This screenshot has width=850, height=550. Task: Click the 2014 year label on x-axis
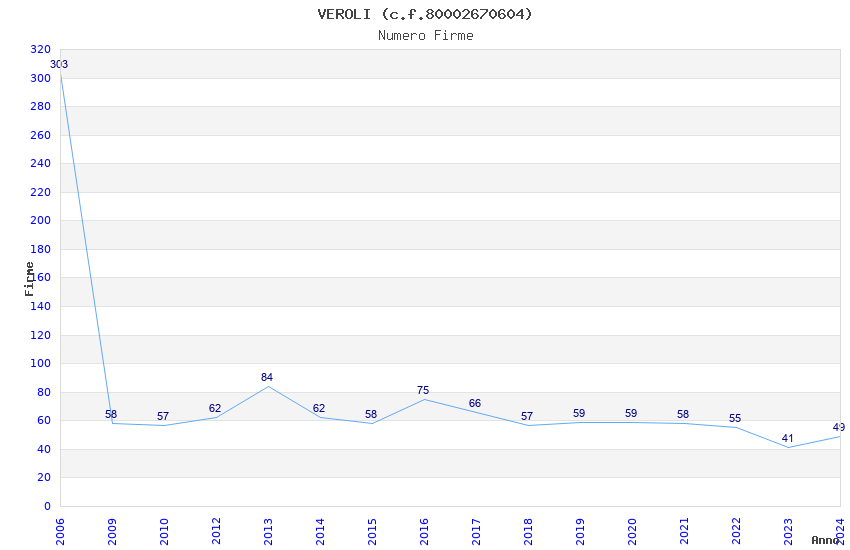coord(320,532)
